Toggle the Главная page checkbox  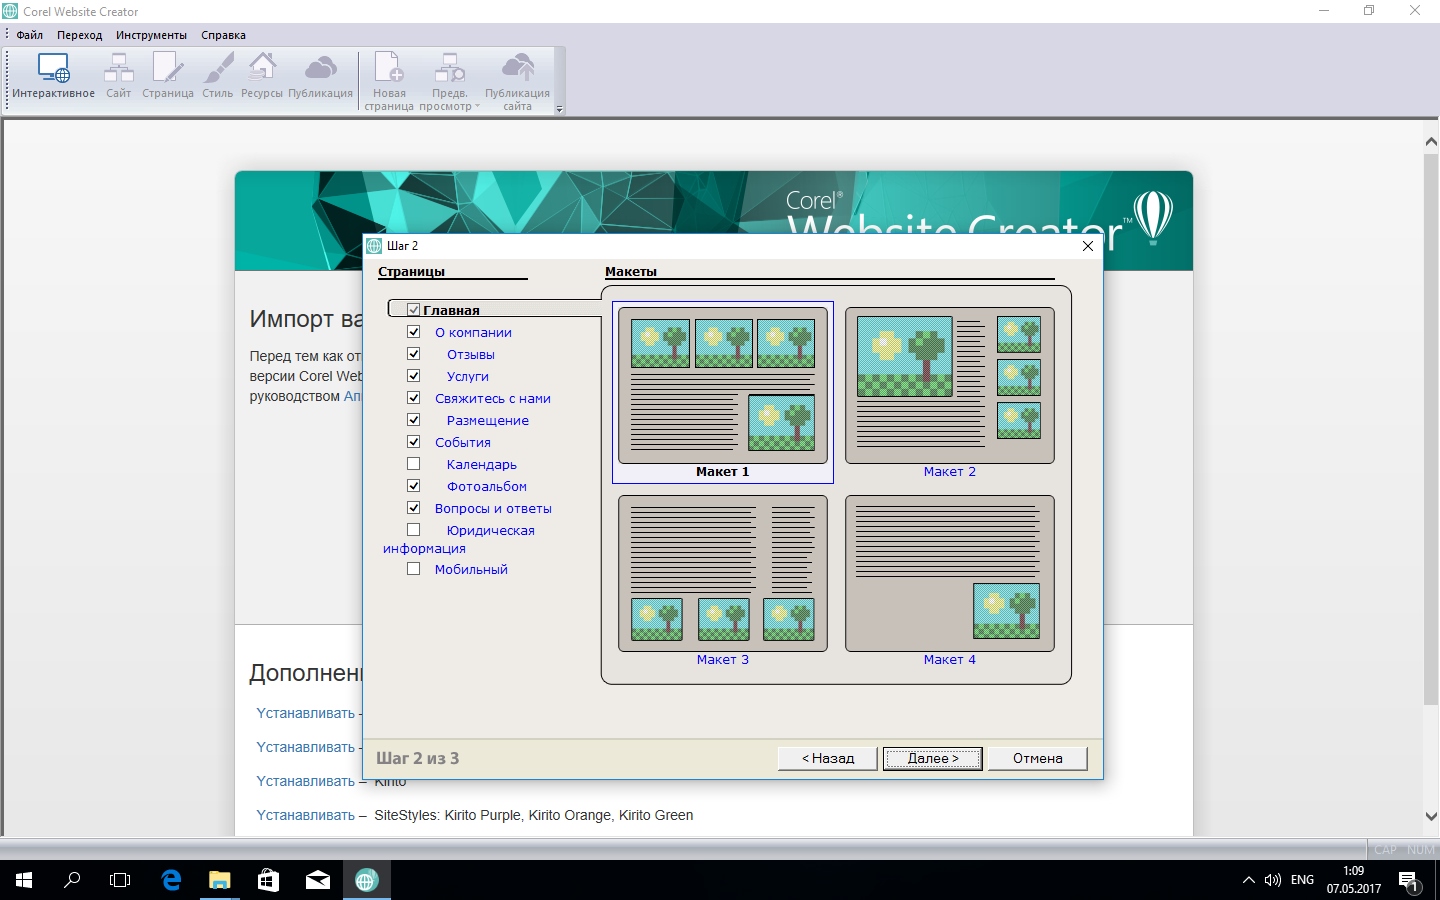coord(413,310)
